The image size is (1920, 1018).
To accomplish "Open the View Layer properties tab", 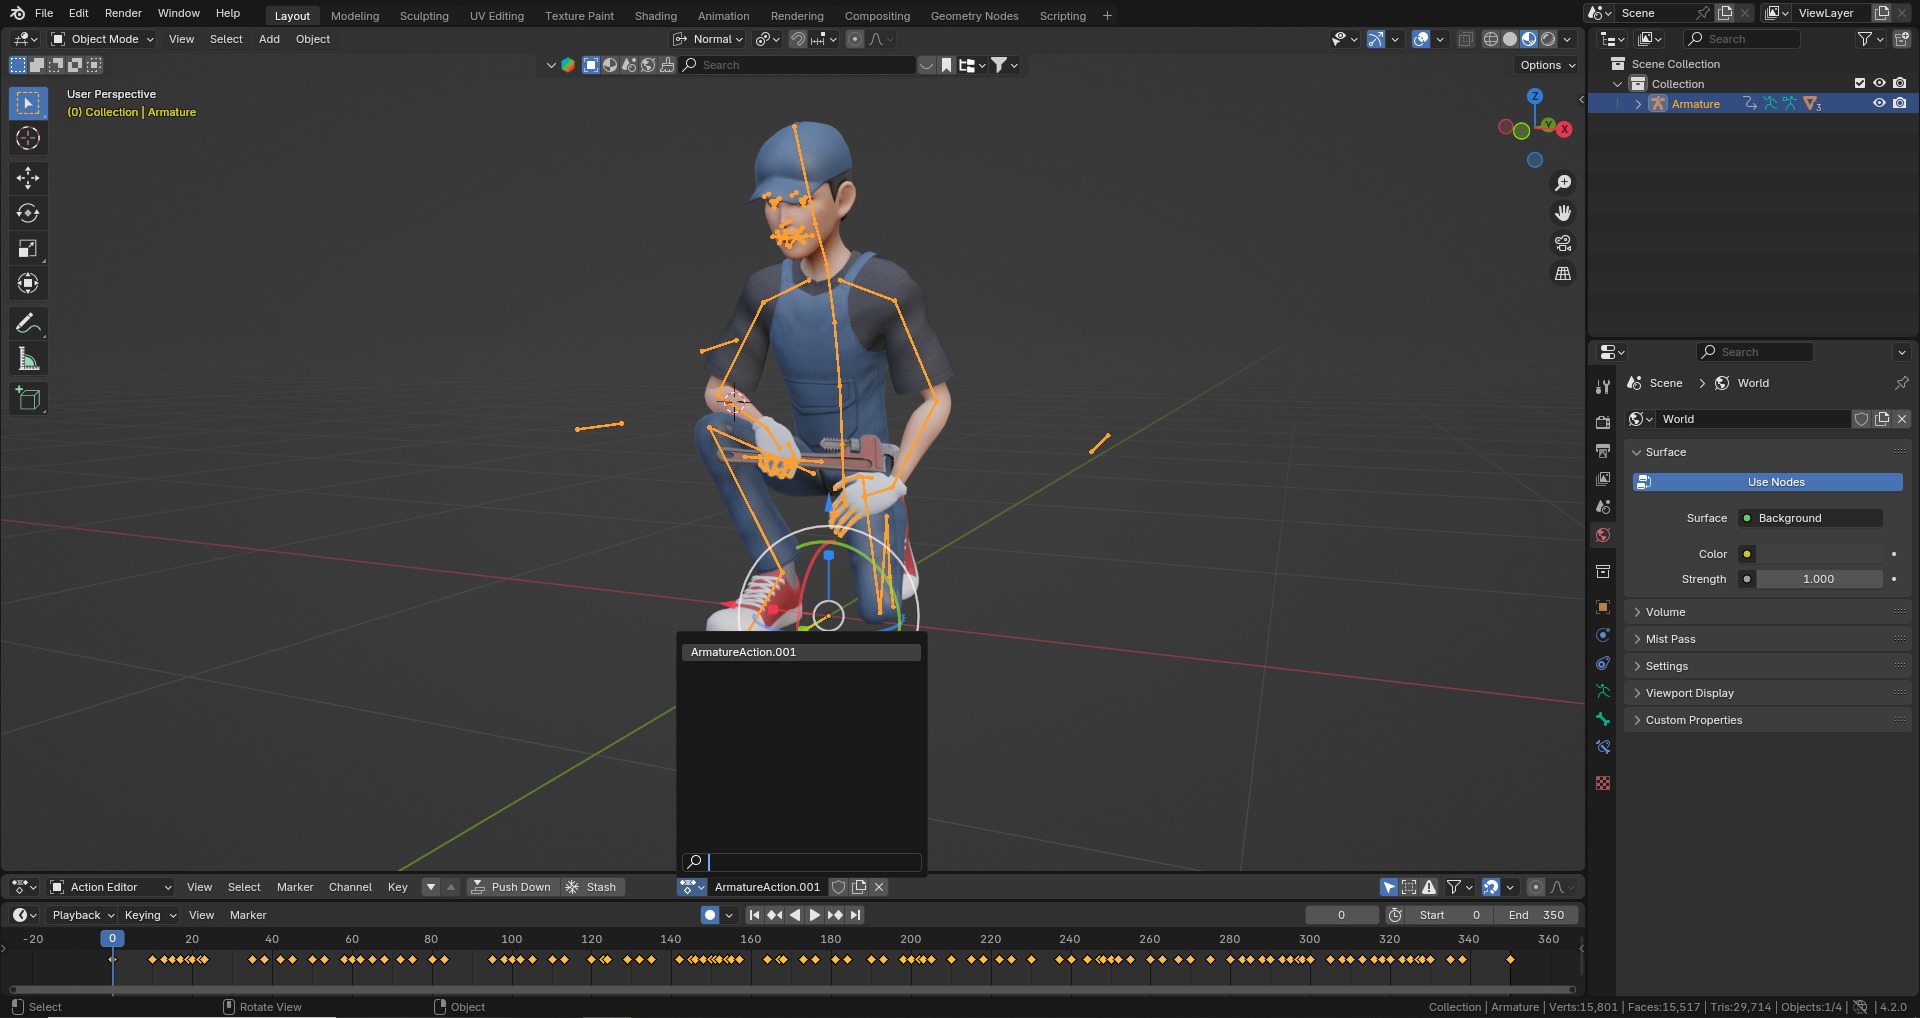I will point(1603,479).
